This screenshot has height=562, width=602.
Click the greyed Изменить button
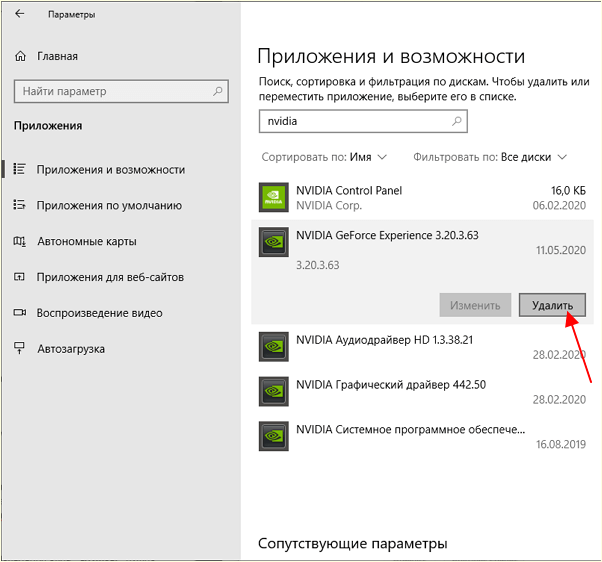(x=475, y=305)
